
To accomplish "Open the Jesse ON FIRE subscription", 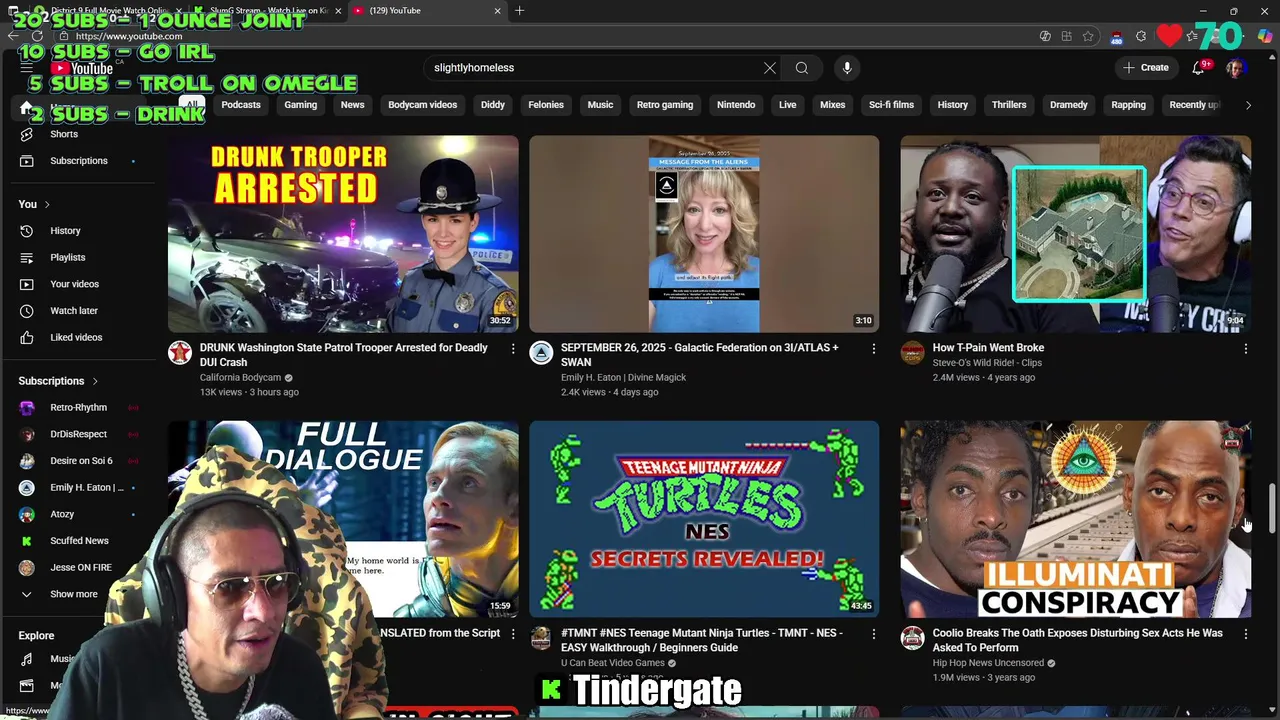I will [81, 568].
